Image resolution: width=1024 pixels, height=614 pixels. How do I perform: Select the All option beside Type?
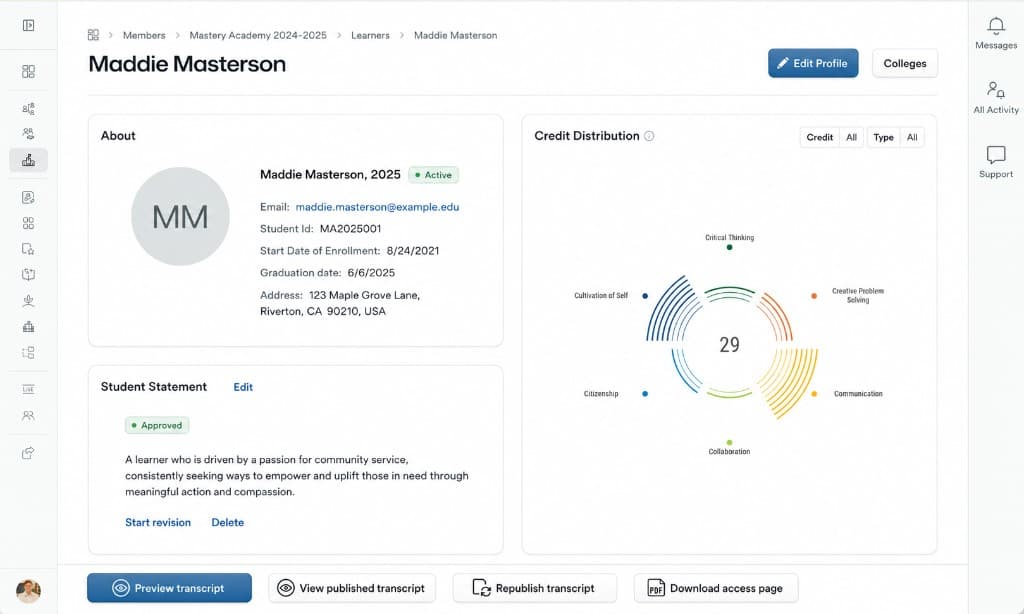click(912, 137)
